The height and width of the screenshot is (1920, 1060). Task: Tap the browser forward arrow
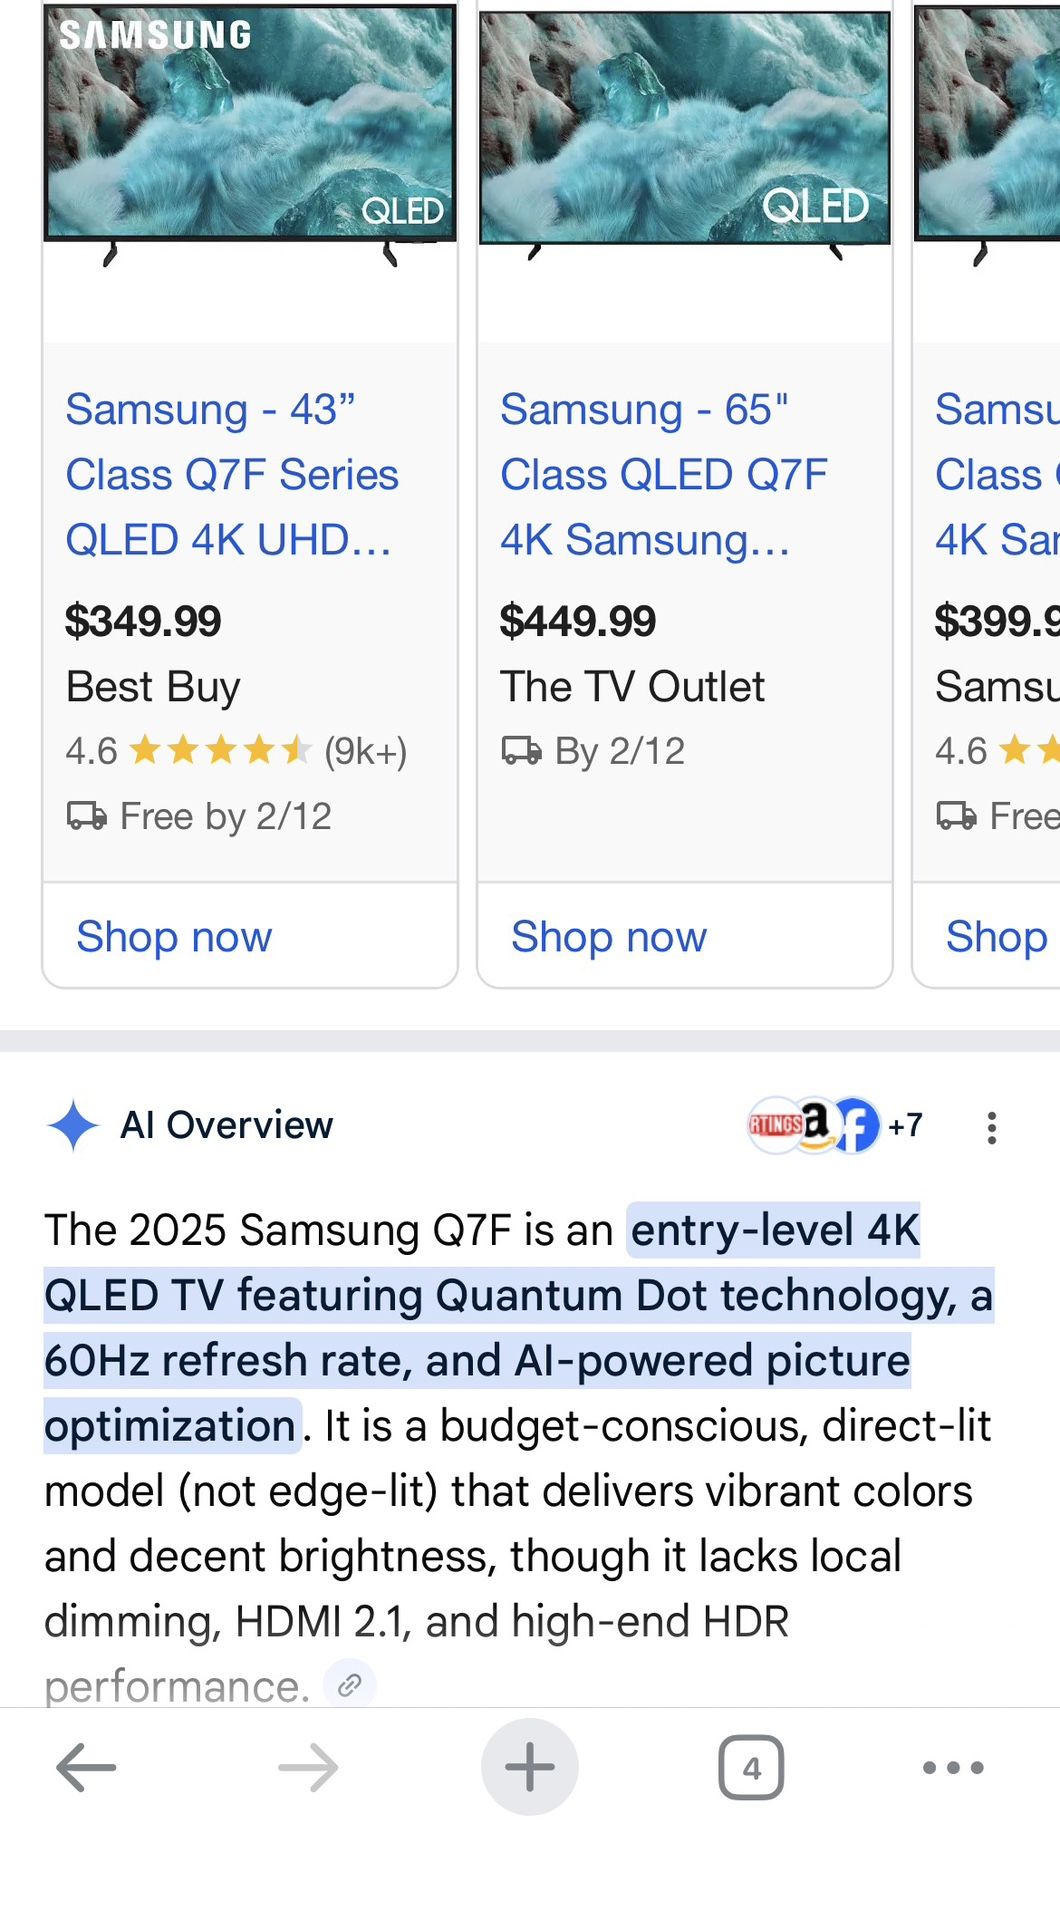point(308,1768)
